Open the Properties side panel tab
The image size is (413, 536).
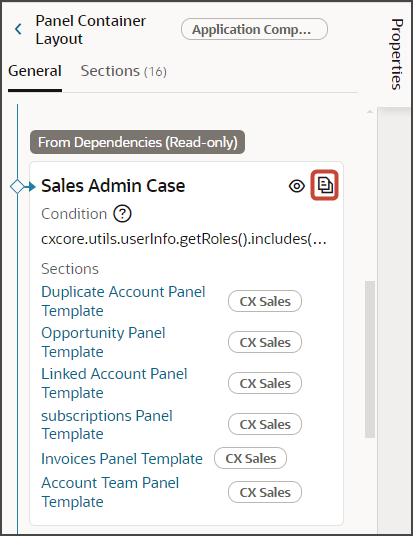pyautogui.click(x=397, y=54)
